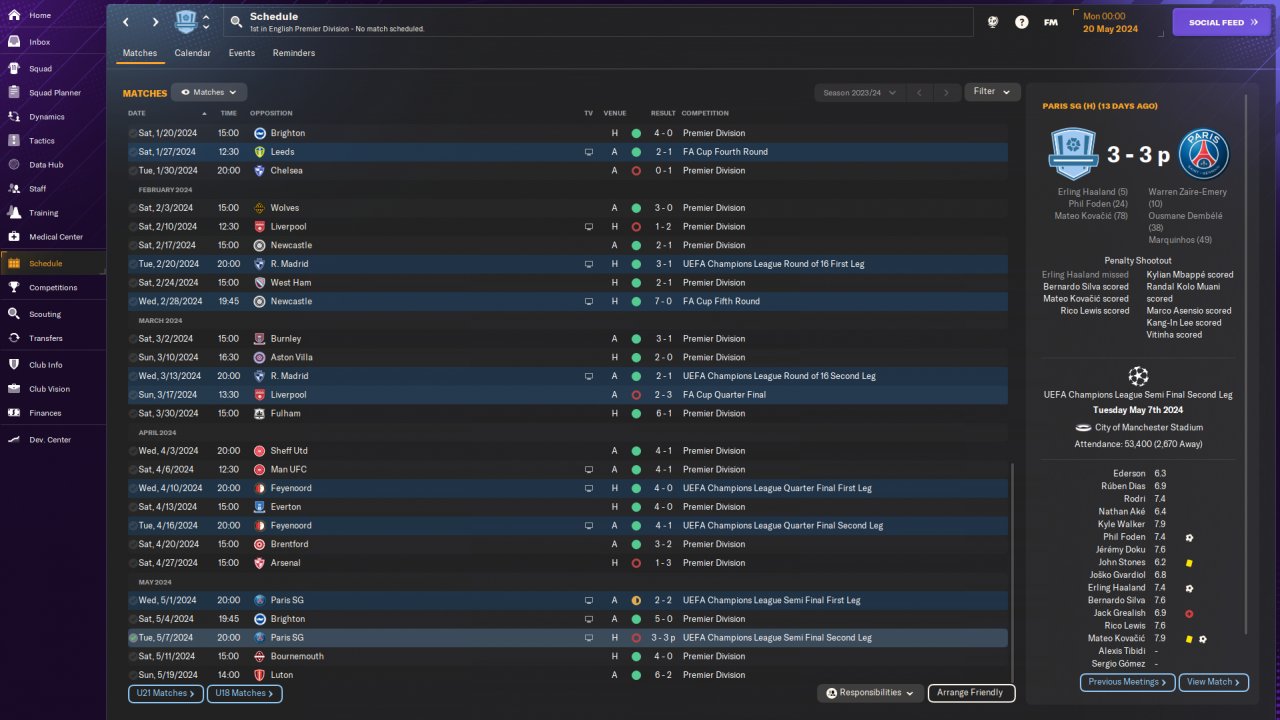Open the FM menu icon
The image size is (1280, 720).
point(1051,22)
